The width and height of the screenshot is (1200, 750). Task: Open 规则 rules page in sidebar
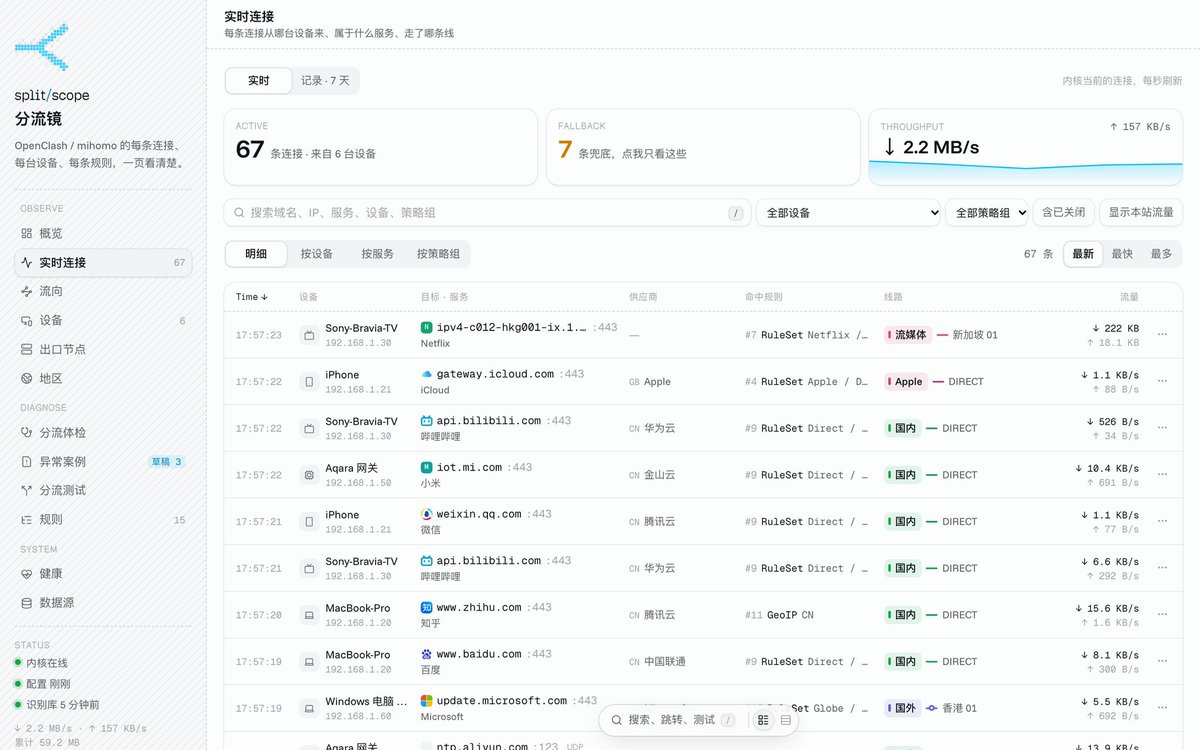103,519
